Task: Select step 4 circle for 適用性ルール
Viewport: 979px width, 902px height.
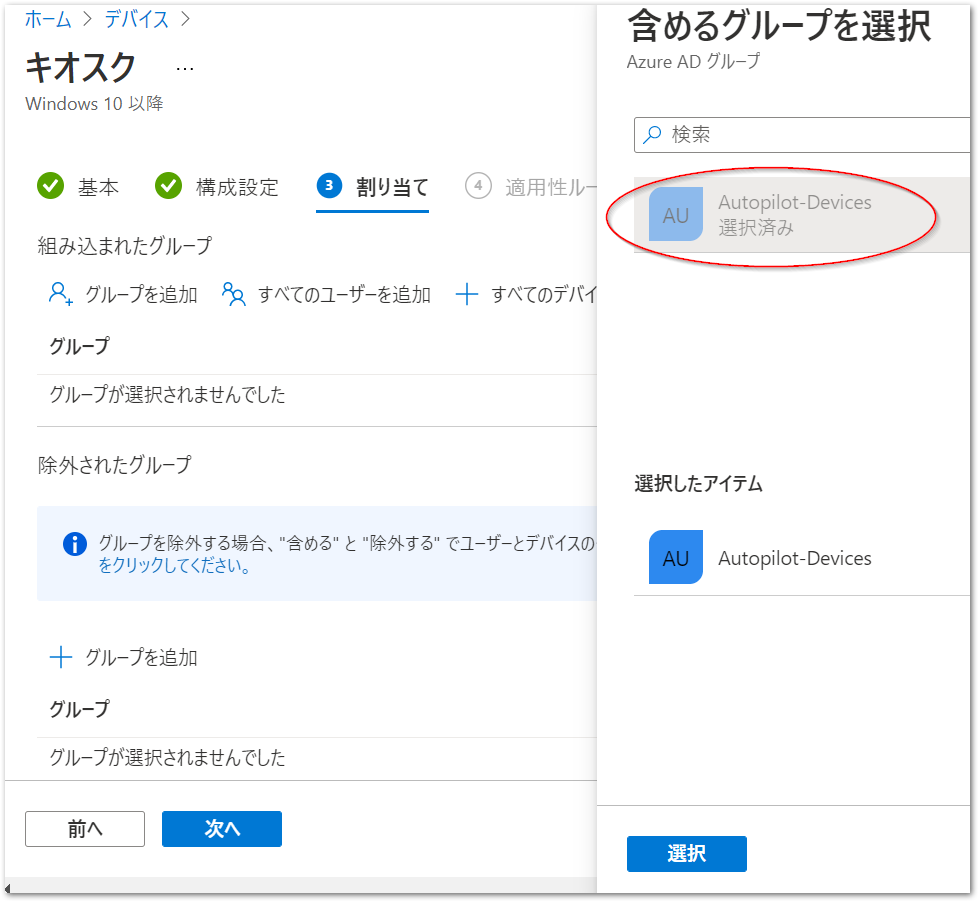Action: (x=479, y=186)
